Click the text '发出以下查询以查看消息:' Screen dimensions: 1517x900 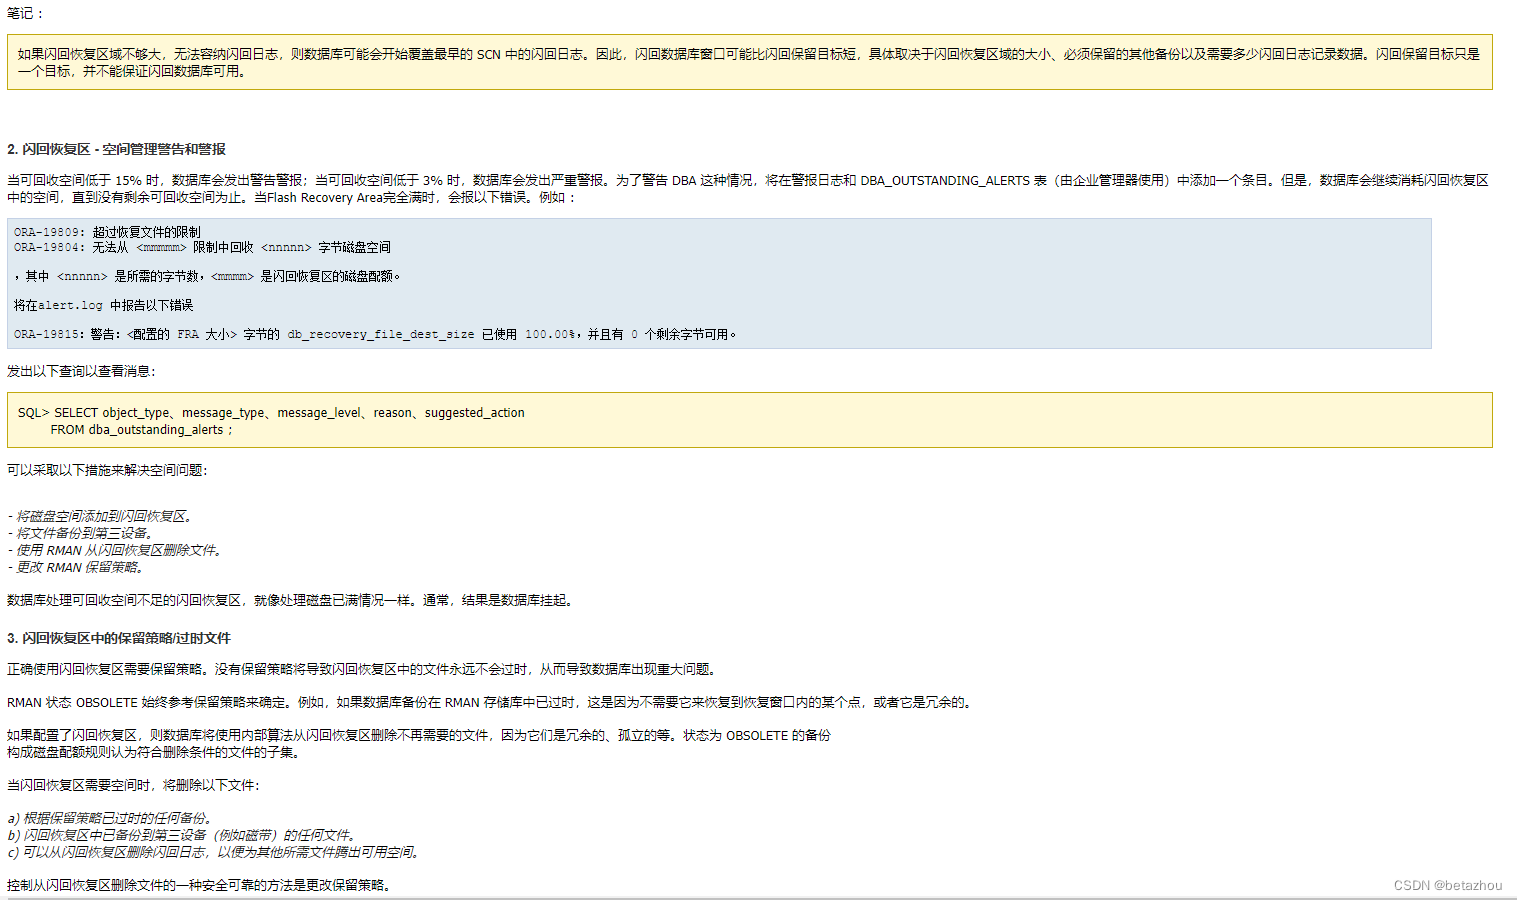click(81, 371)
